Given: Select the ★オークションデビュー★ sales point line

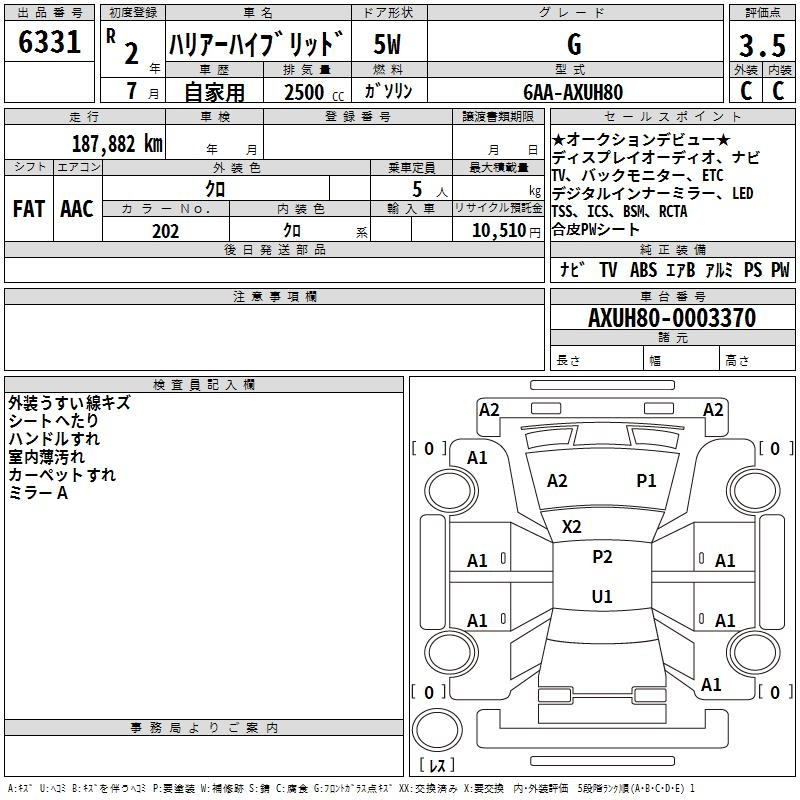Looking at the screenshot, I should pos(641,139).
